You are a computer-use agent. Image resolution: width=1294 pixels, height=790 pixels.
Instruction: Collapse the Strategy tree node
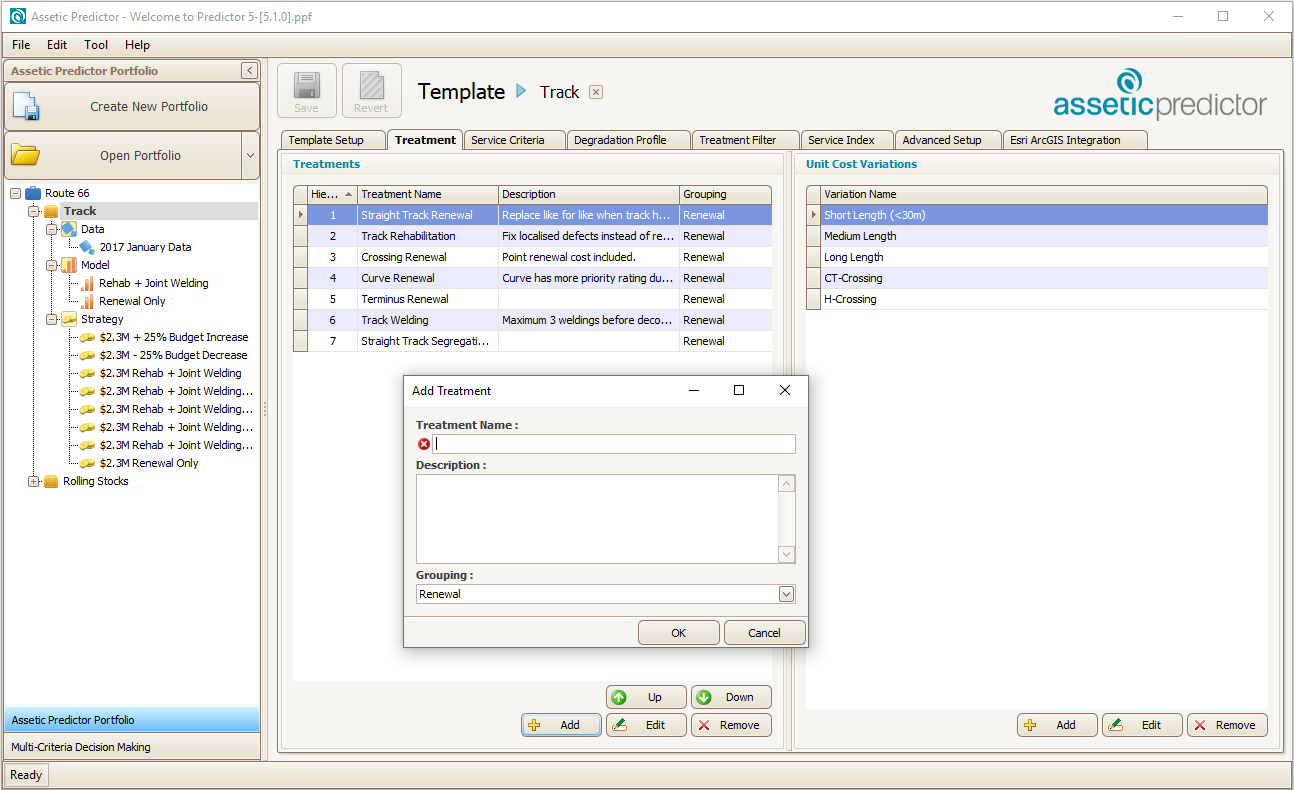(x=52, y=319)
